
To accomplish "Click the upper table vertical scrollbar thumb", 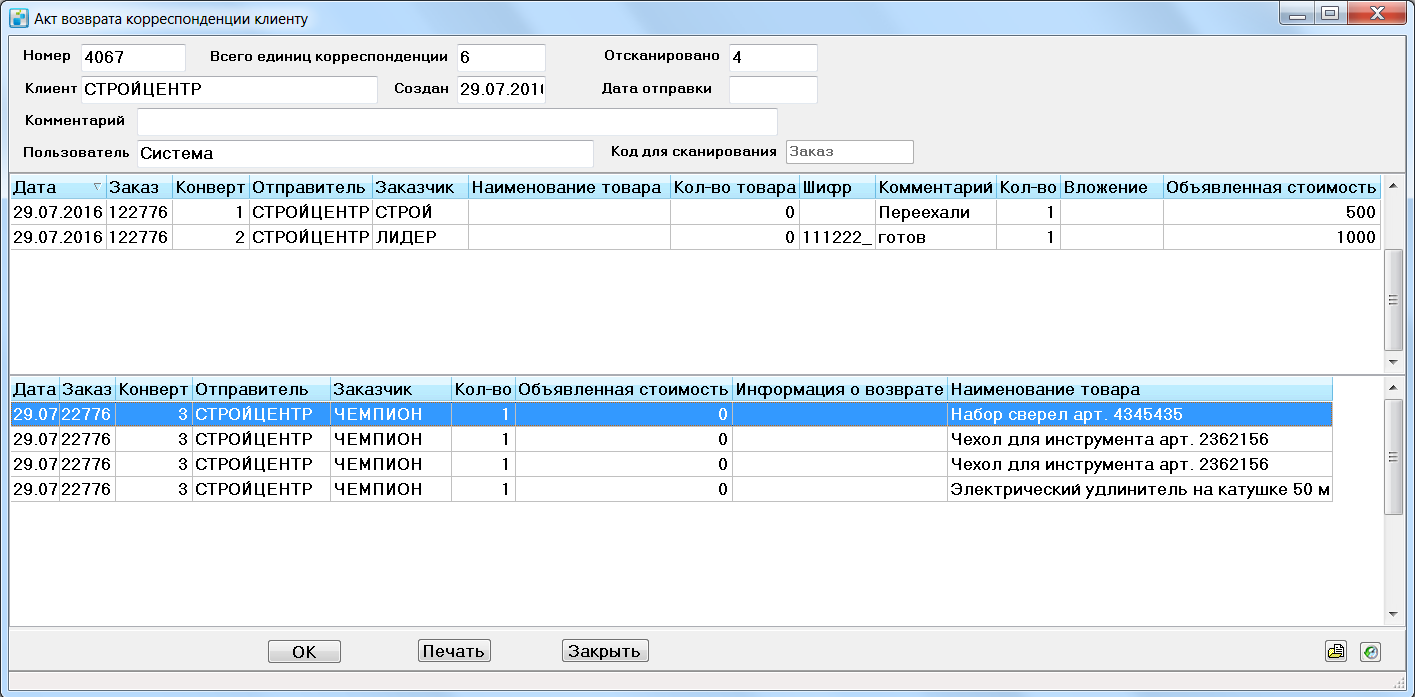I will pyautogui.click(x=1394, y=299).
